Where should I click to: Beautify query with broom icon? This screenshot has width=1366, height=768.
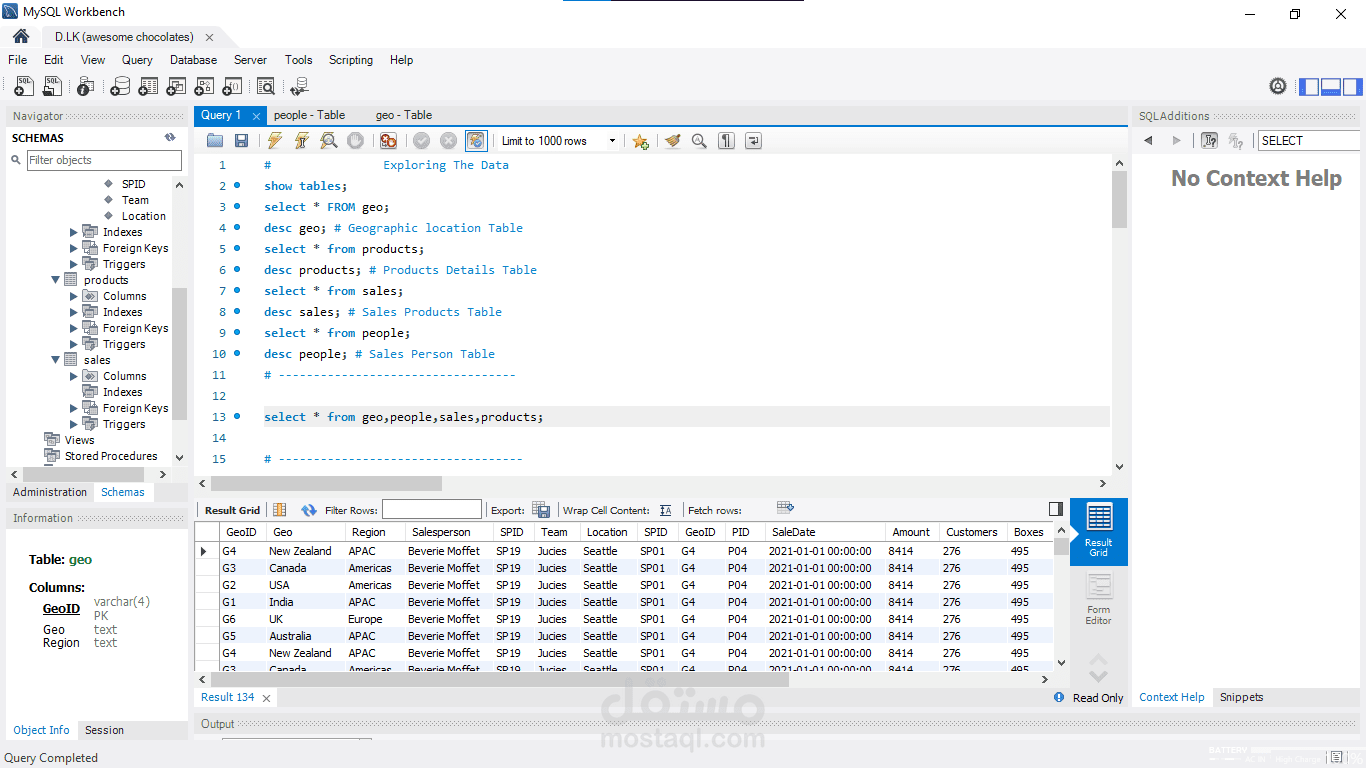coord(673,141)
